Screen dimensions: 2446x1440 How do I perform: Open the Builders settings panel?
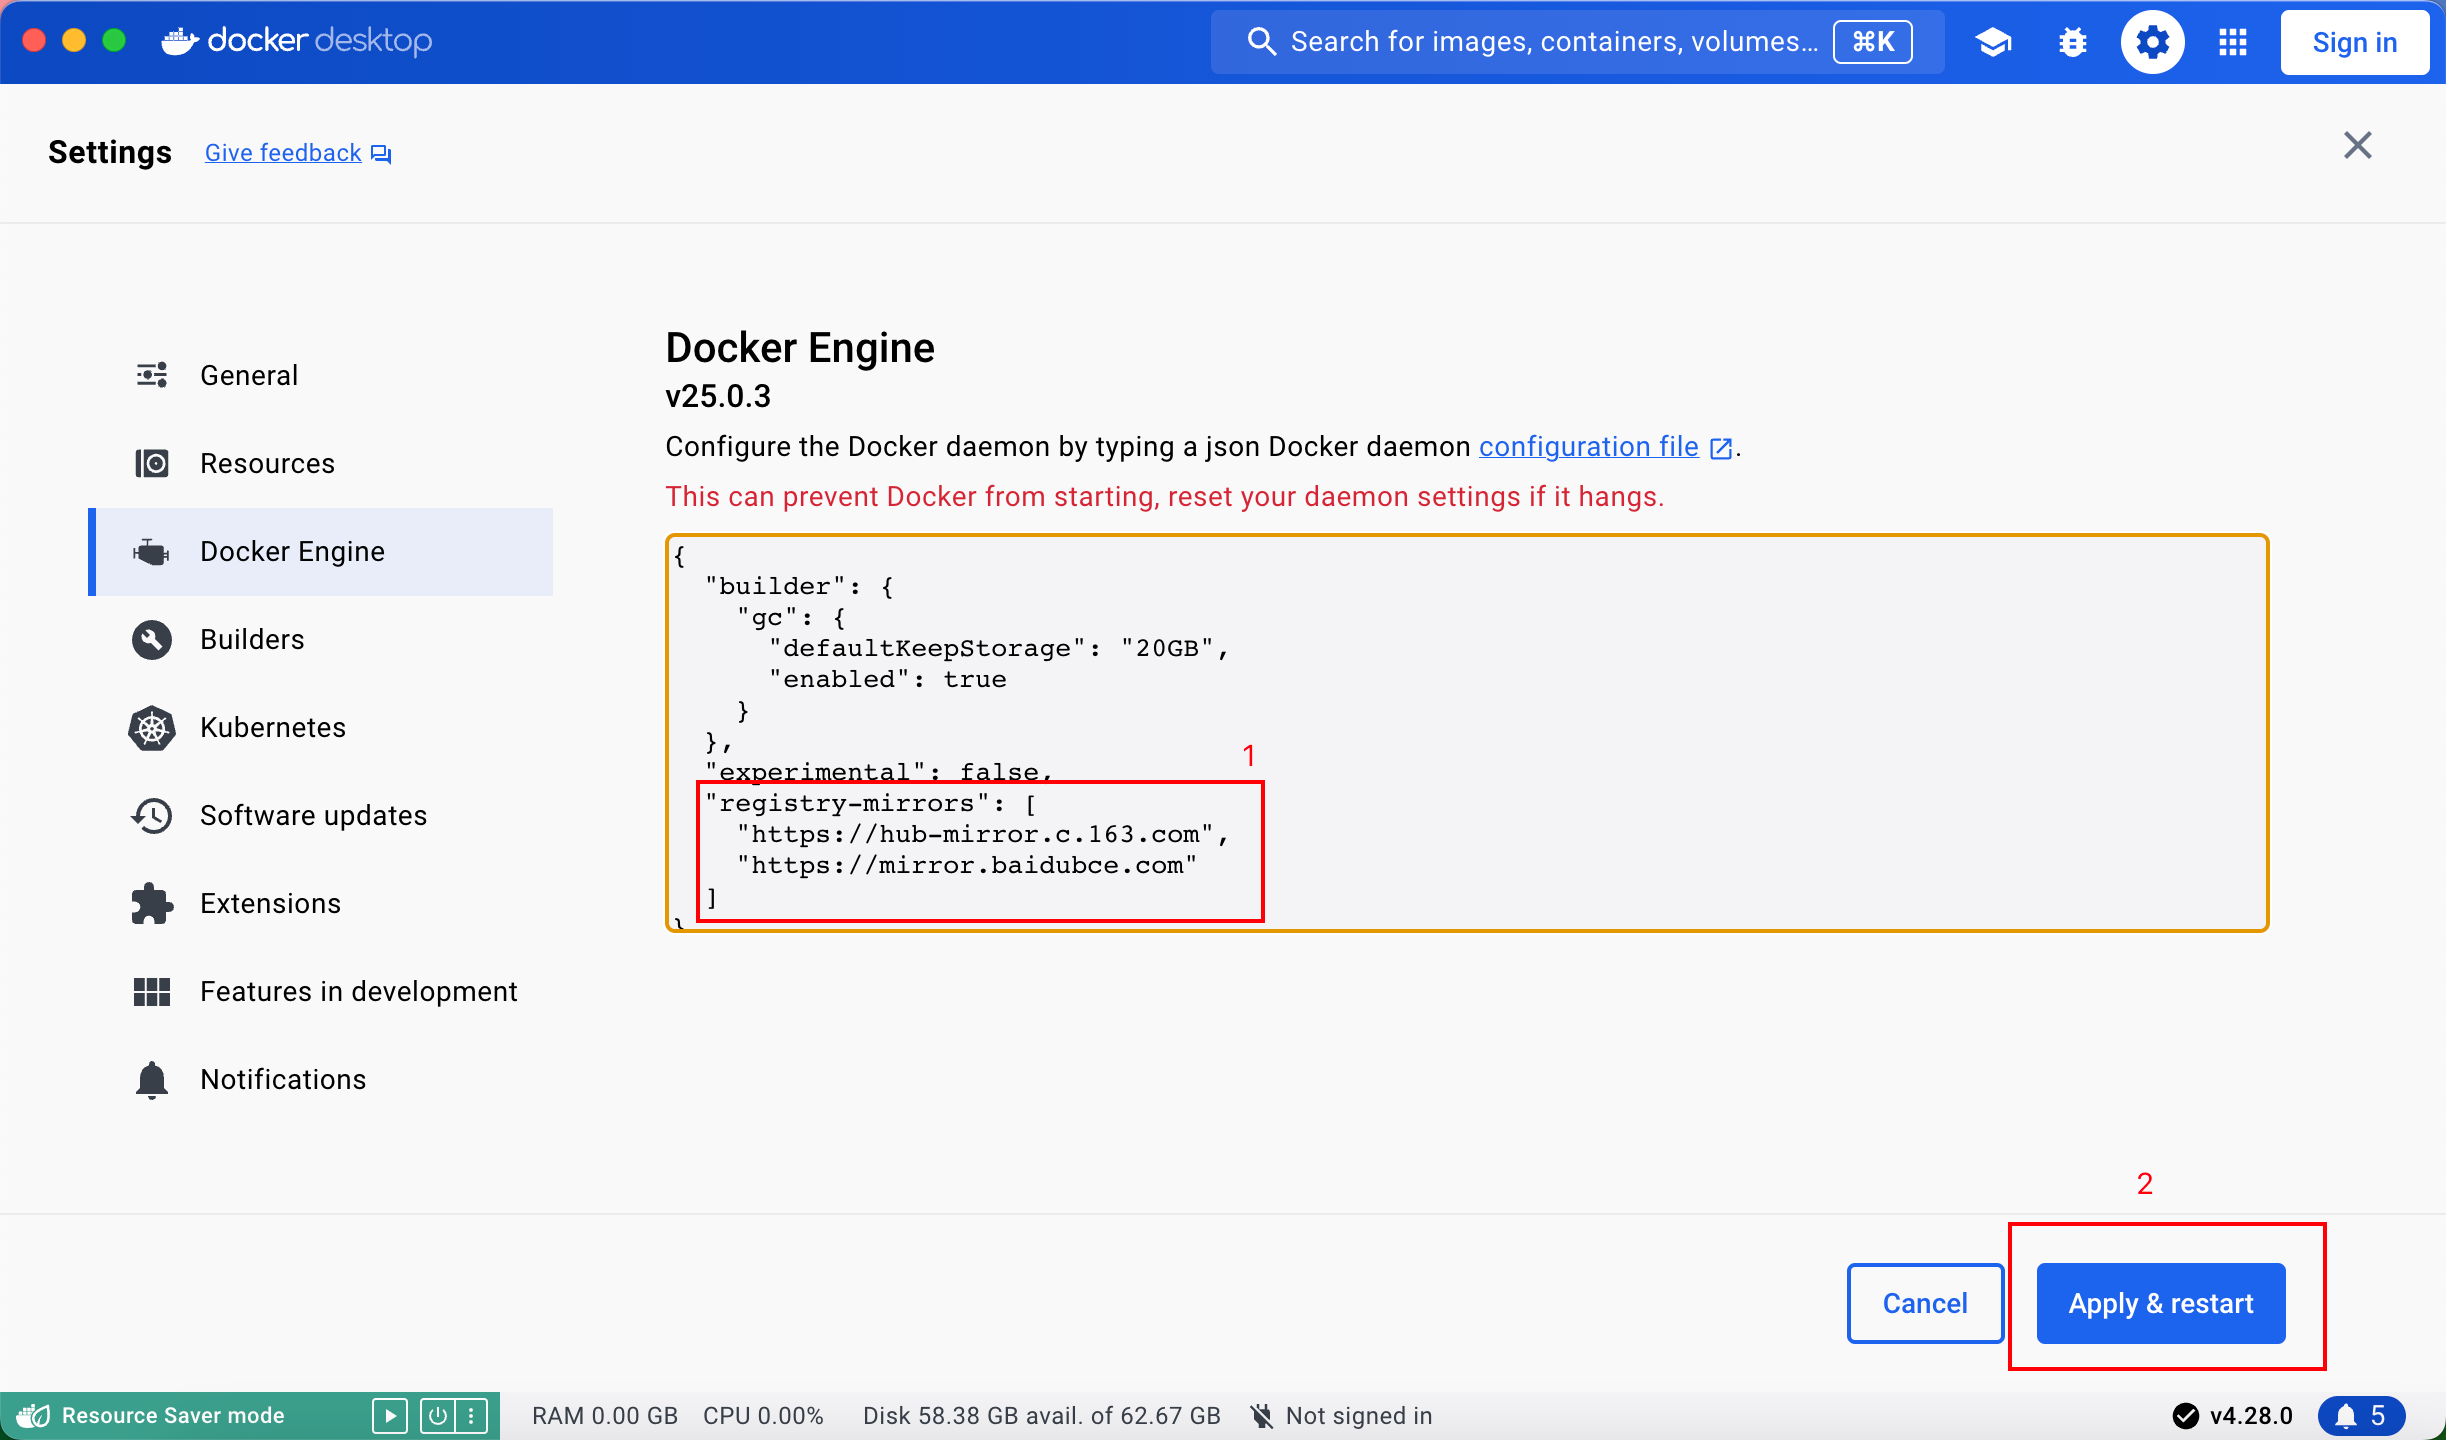(x=252, y=639)
